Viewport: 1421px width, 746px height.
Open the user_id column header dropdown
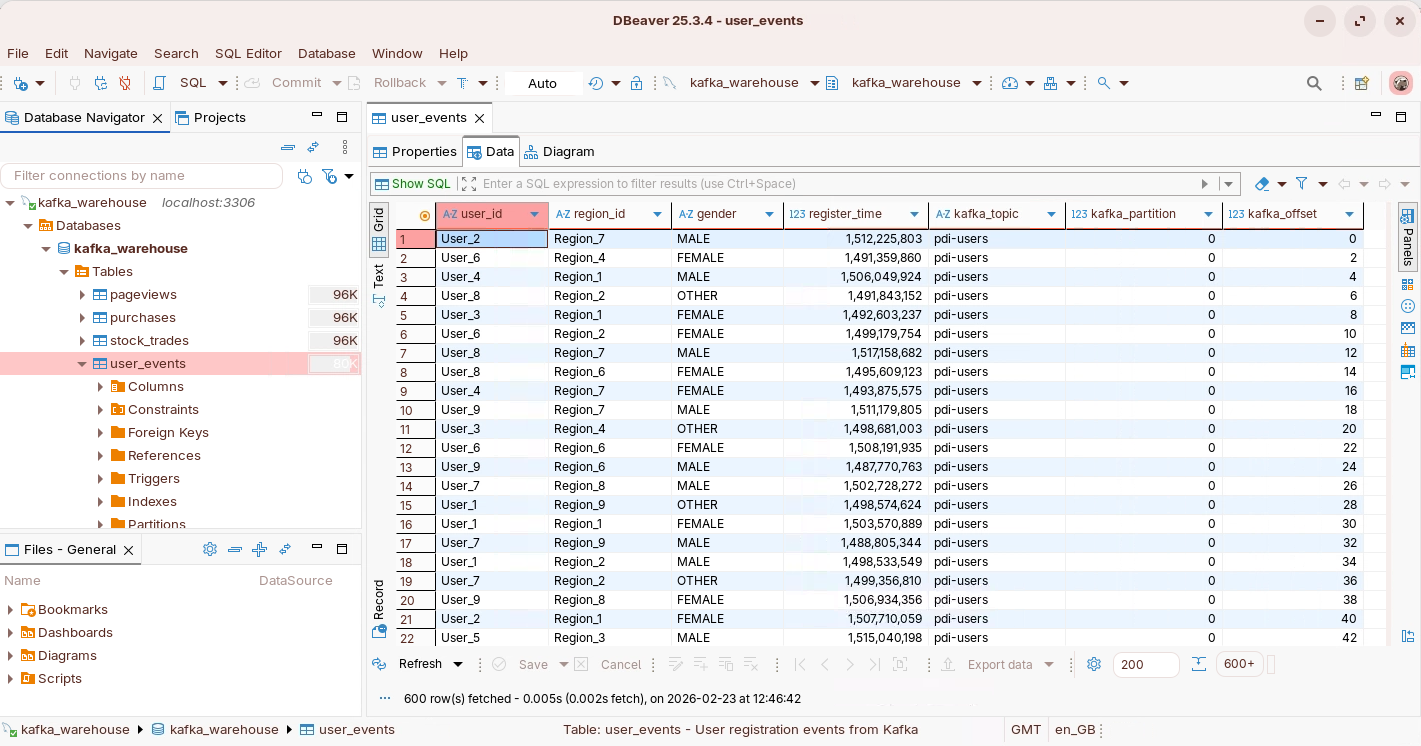[x=534, y=214]
